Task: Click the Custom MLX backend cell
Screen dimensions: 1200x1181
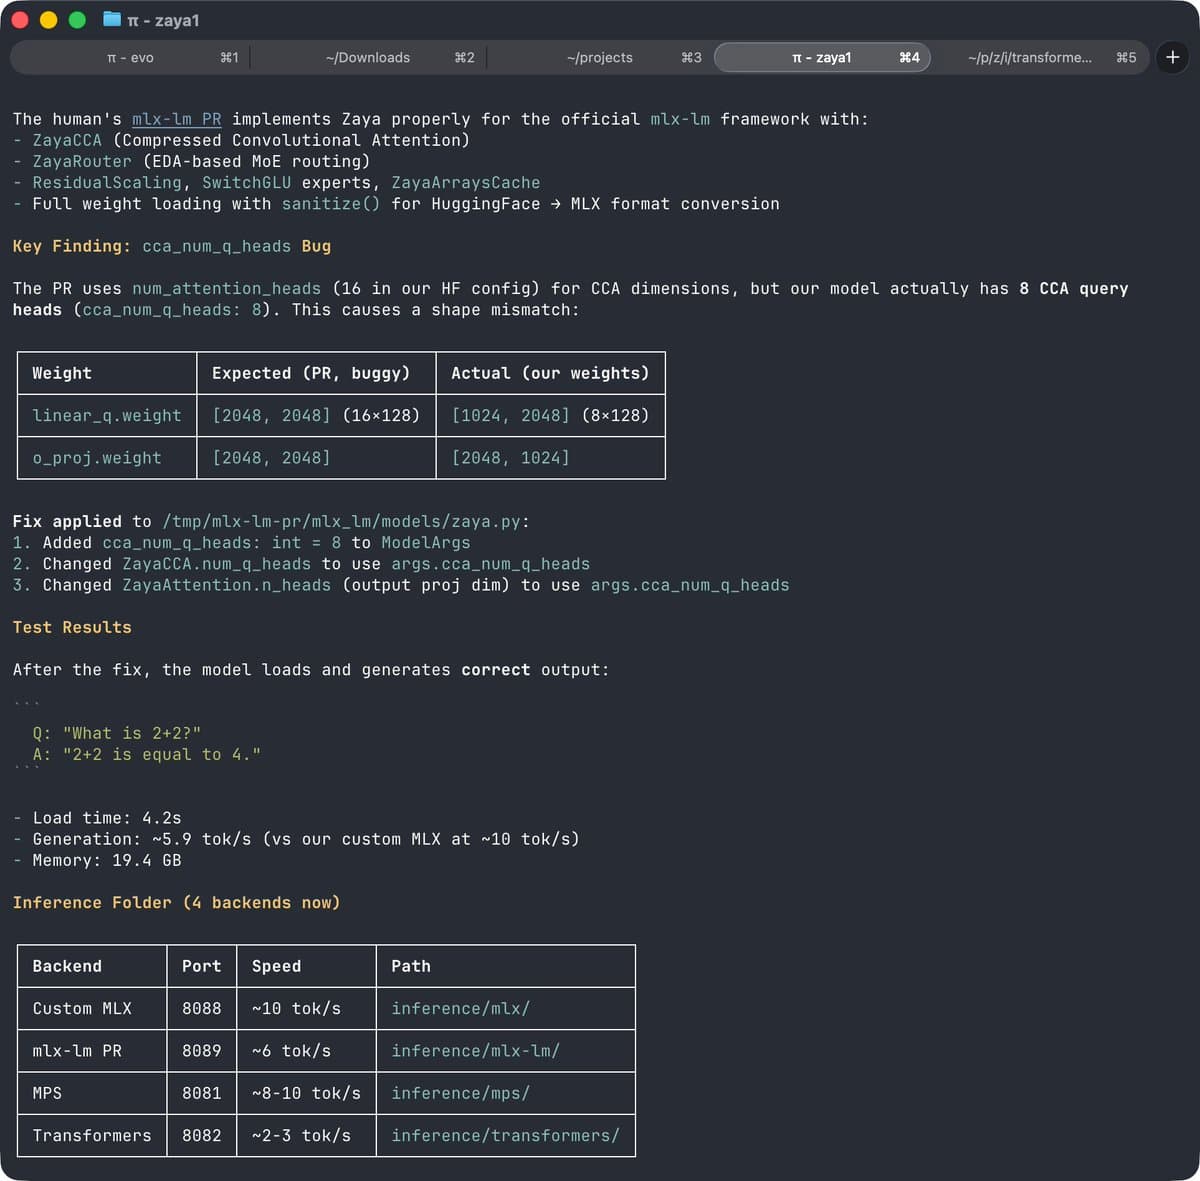Action: [x=92, y=1008]
